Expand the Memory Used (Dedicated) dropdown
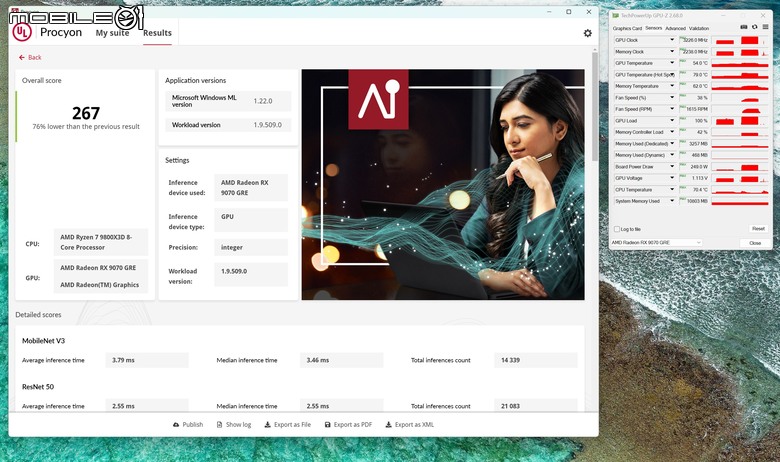Viewport: 780px width, 462px height. [672, 143]
